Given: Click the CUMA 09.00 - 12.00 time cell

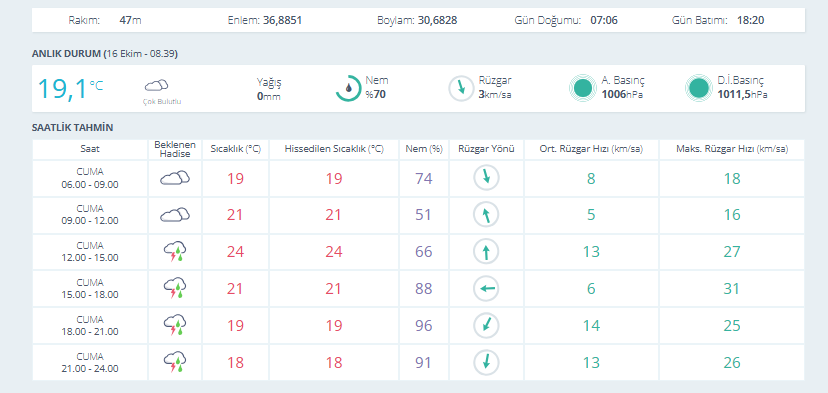Looking at the screenshot, I should pos(90,215).
